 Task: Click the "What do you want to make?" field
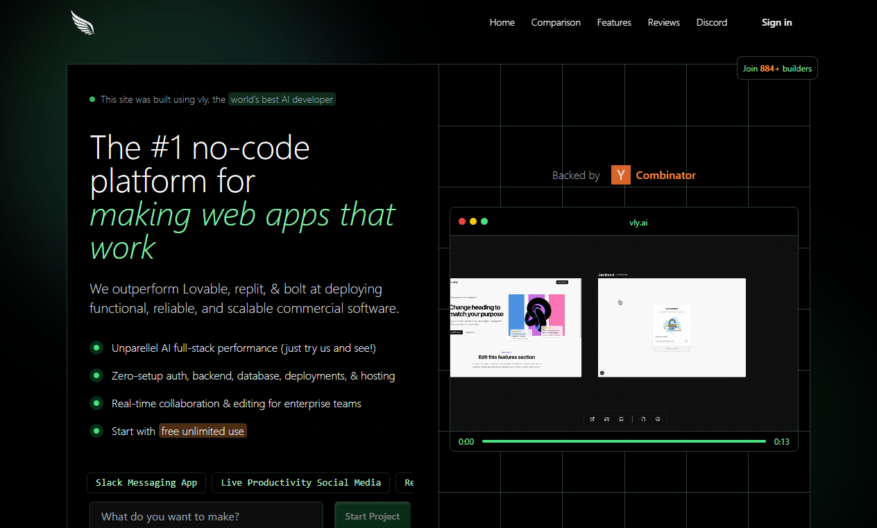coord(206,515)
